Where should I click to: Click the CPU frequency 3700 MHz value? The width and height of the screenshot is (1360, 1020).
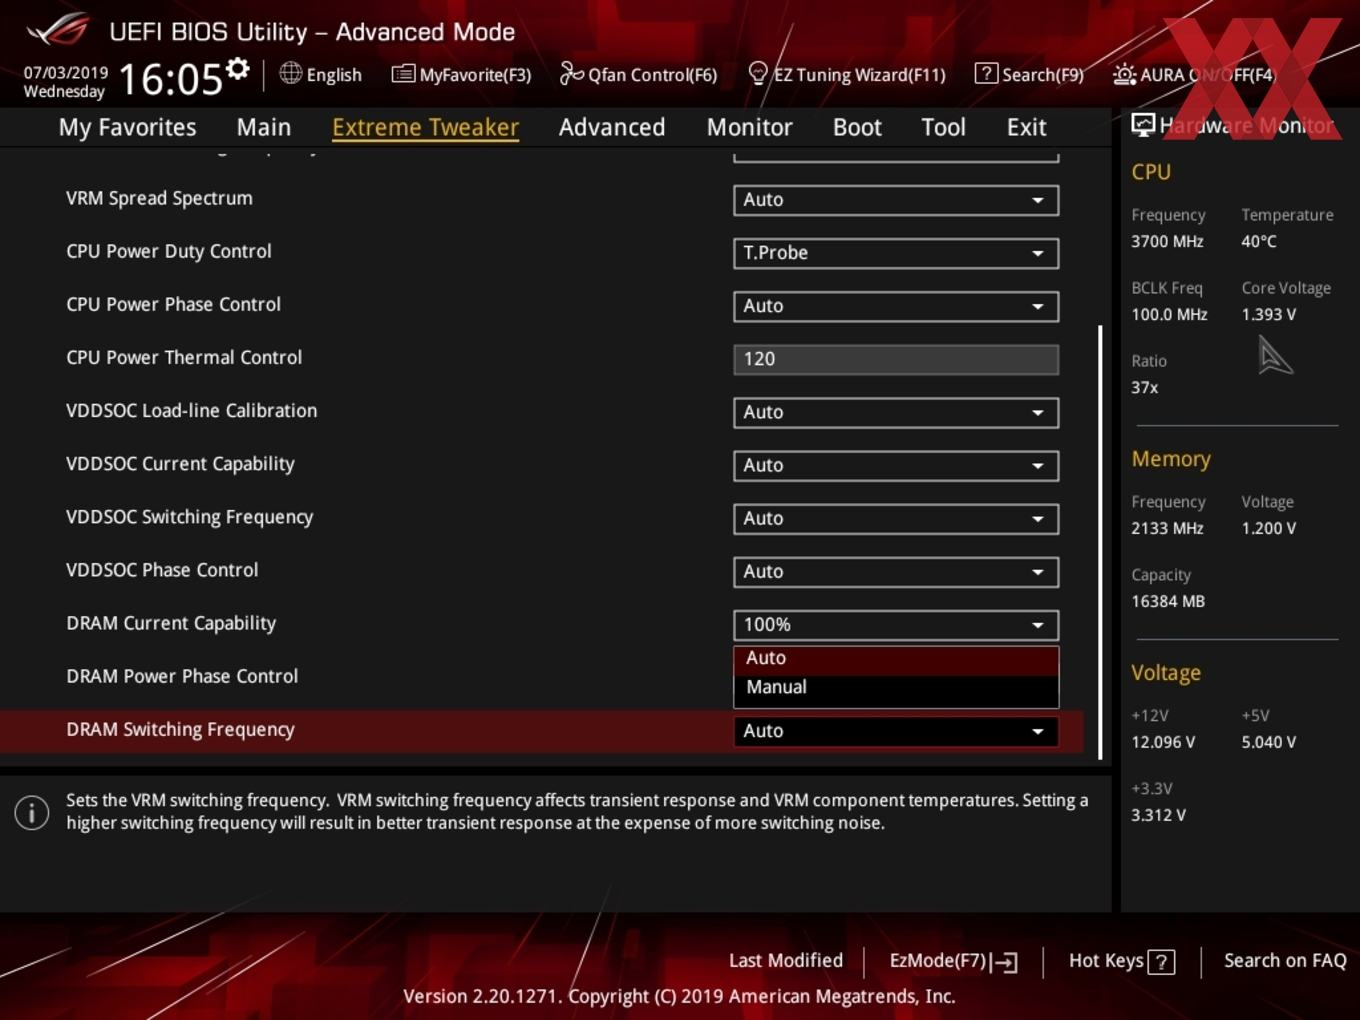pos(1167,241)
